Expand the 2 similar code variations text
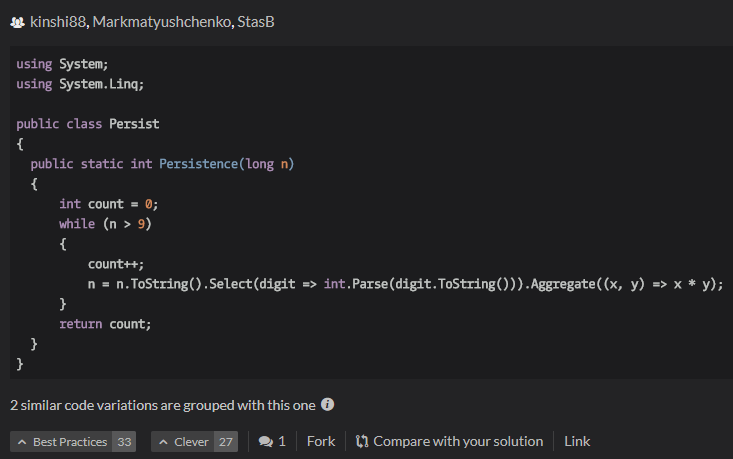Image resolution: width=733 pixels, height=459 pixels. [x=162, y=405]
